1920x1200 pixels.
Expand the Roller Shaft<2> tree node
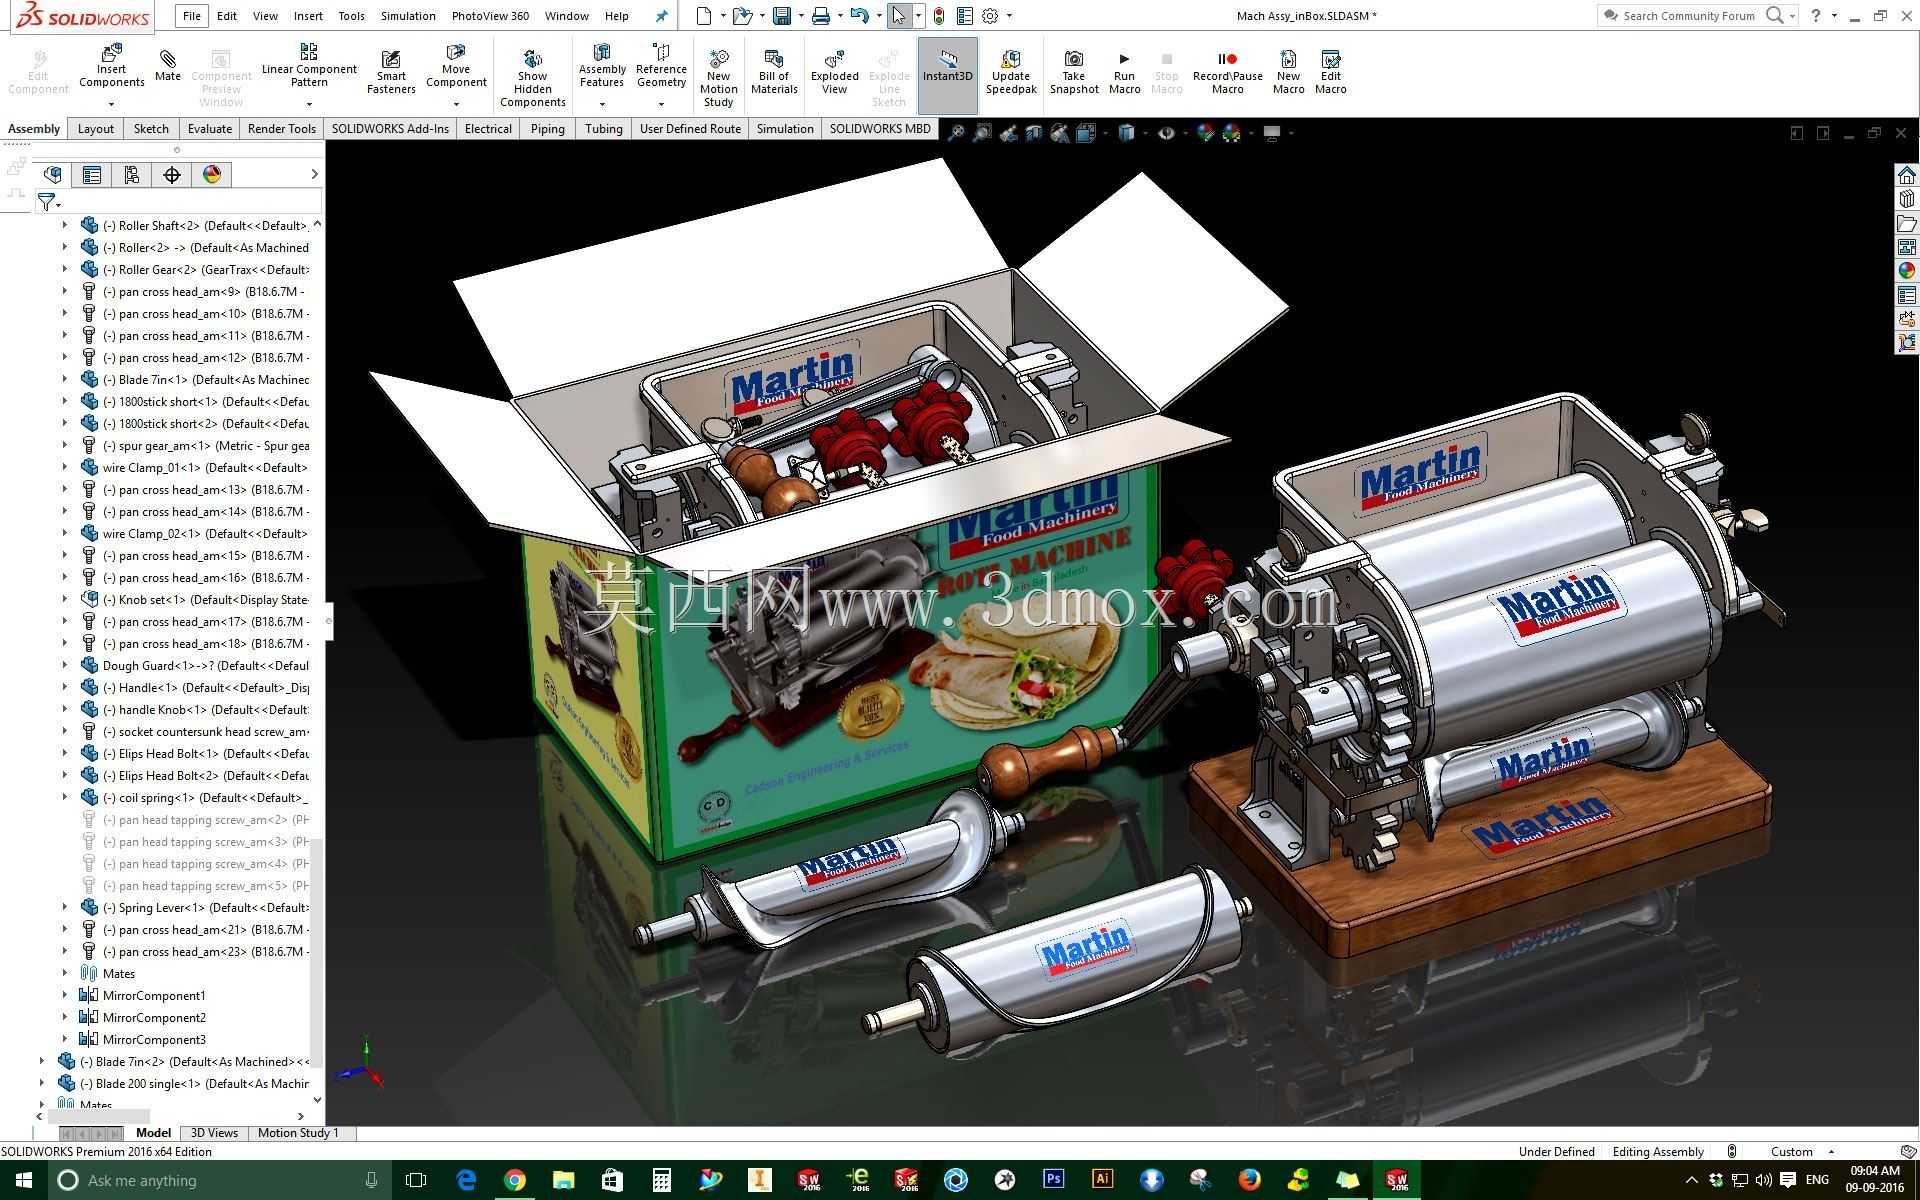(65, 225)
